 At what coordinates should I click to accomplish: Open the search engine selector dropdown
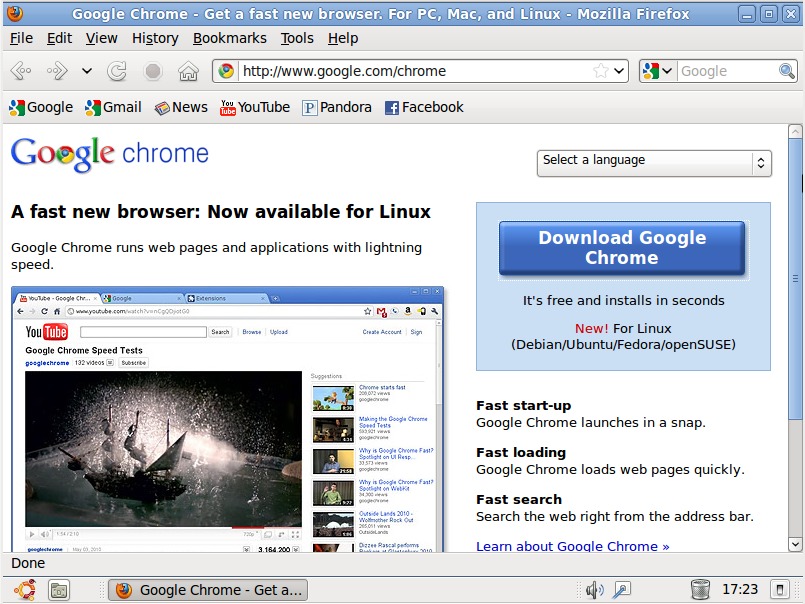coord(658,71)
